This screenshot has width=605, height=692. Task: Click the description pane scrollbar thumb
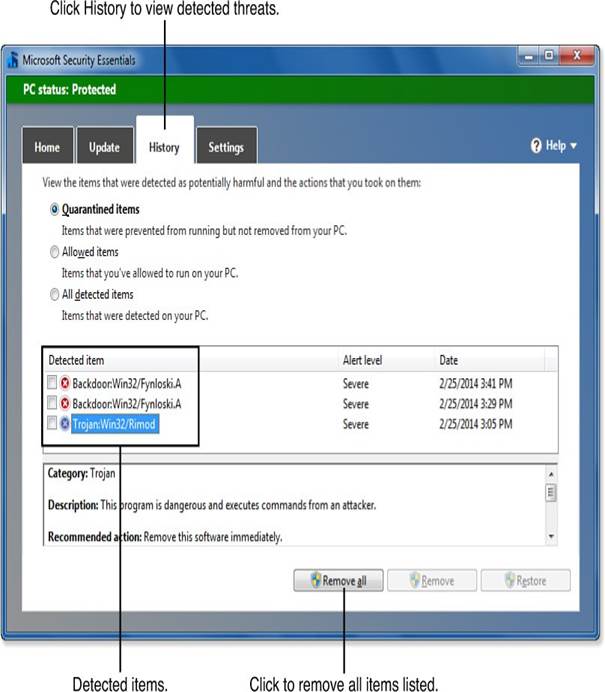tap(551, 493)
